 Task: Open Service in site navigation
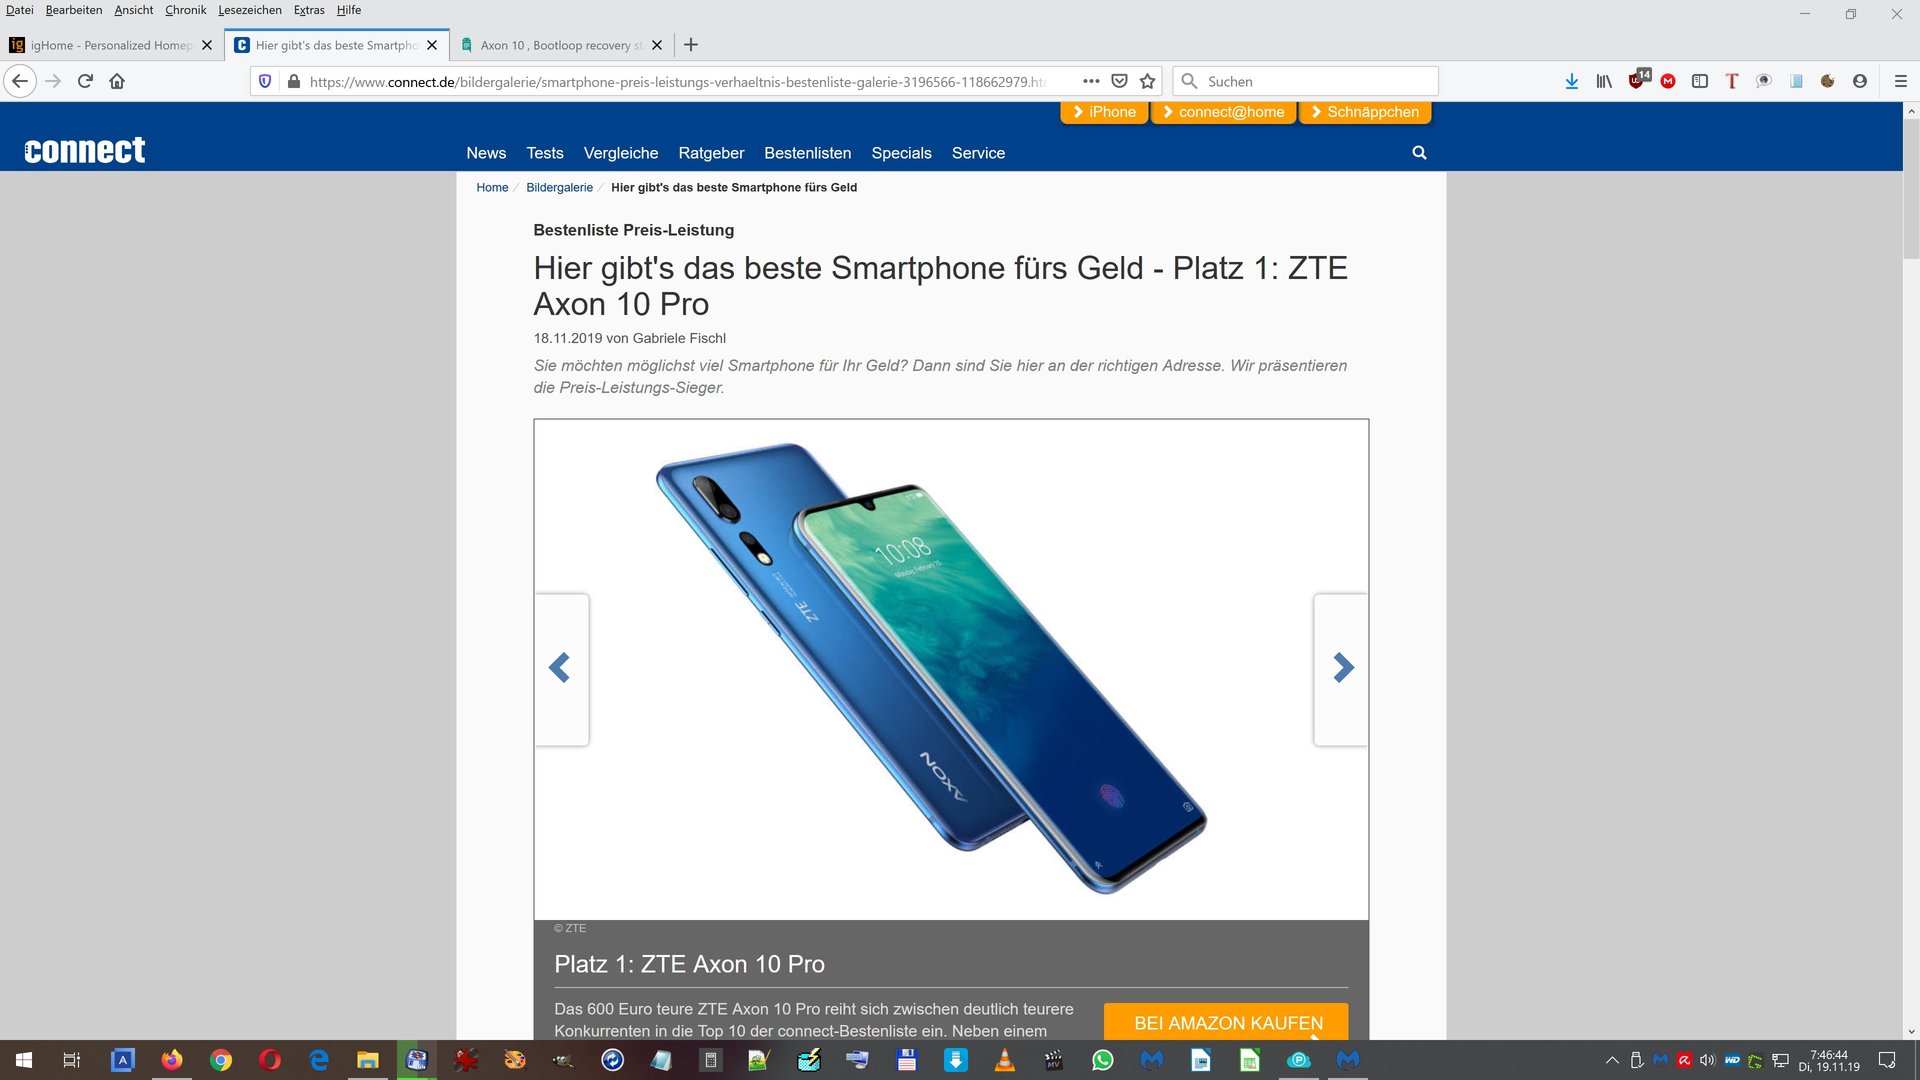(x=978, y=153)
